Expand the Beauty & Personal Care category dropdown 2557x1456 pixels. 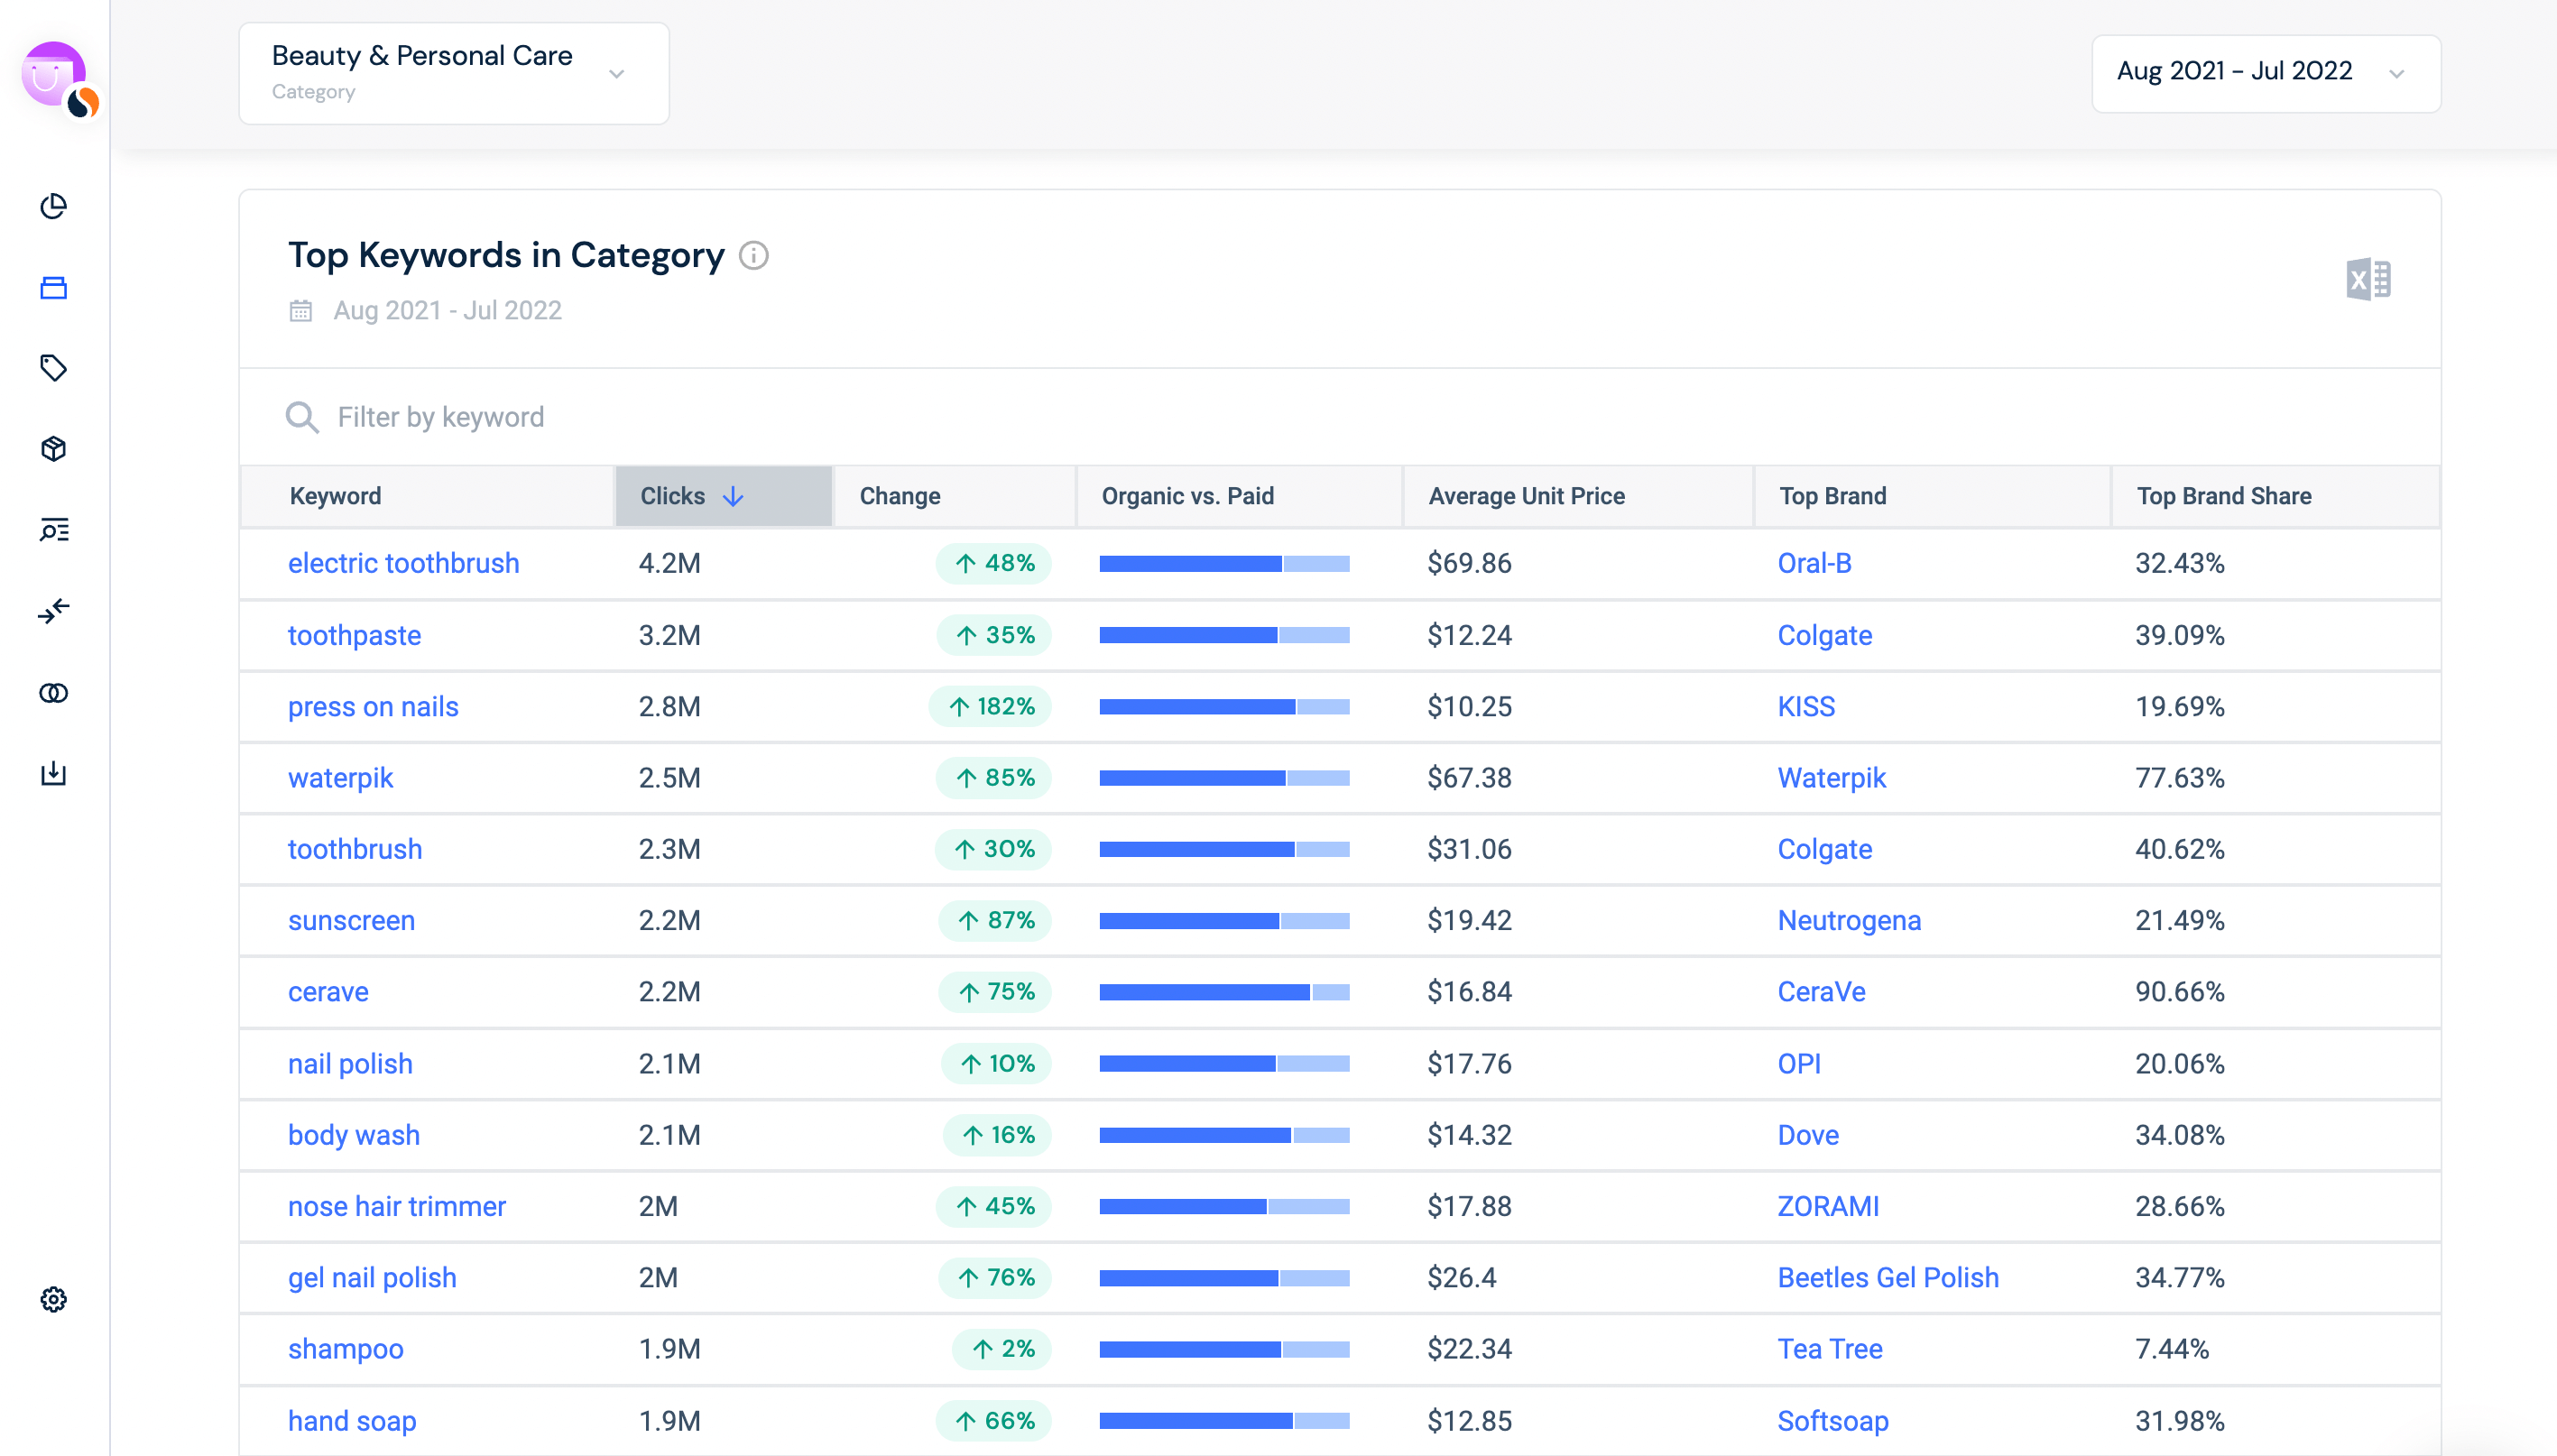tap(620, 74)
